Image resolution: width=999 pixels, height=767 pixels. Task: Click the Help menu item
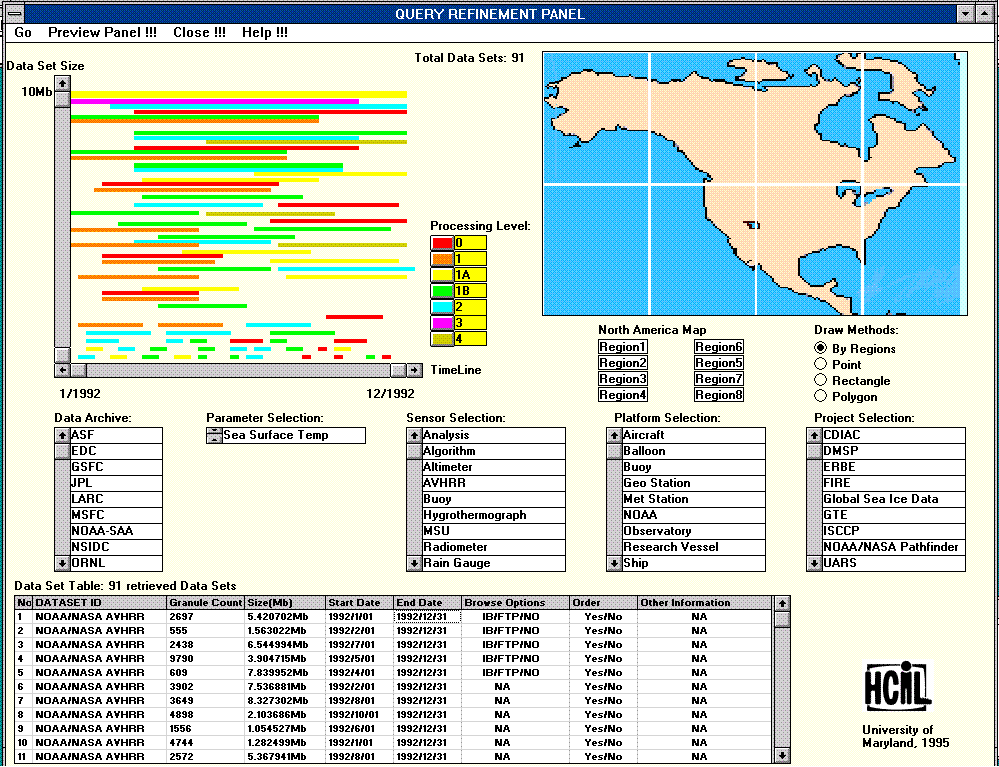[264, 32]
